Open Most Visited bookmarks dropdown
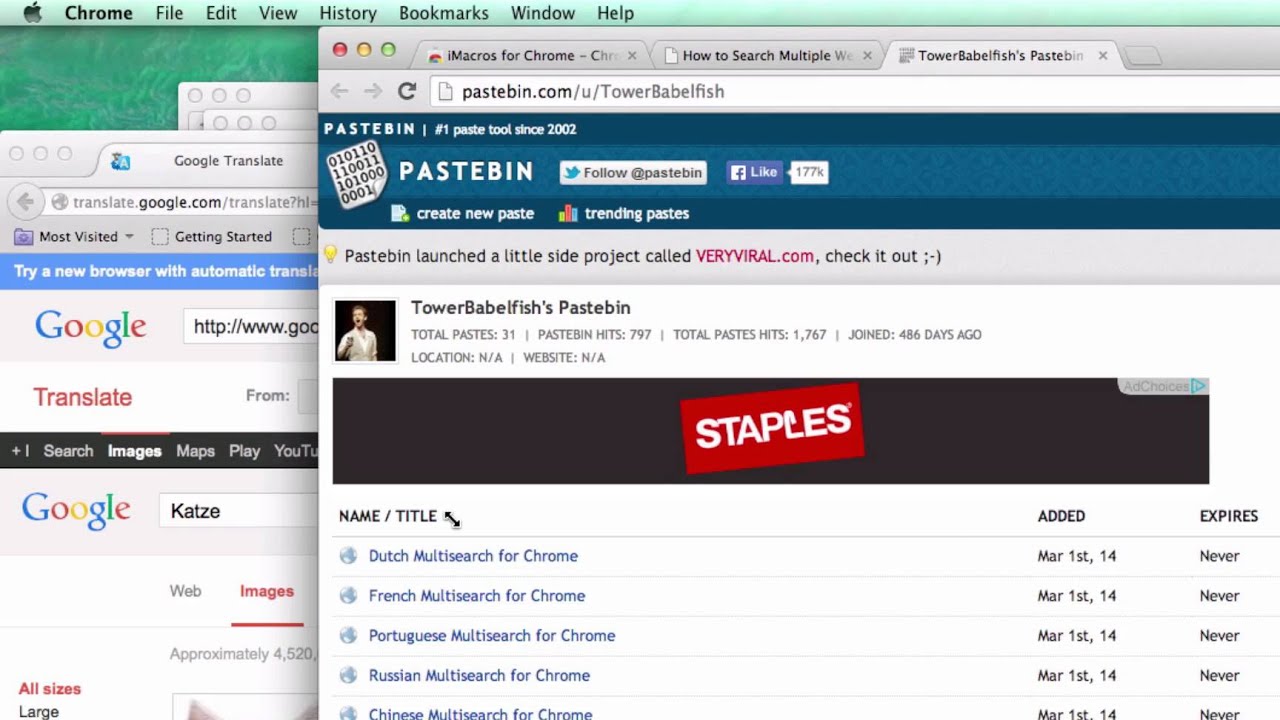The width and height of the screenshot is (1280, 720). point(74,237)
